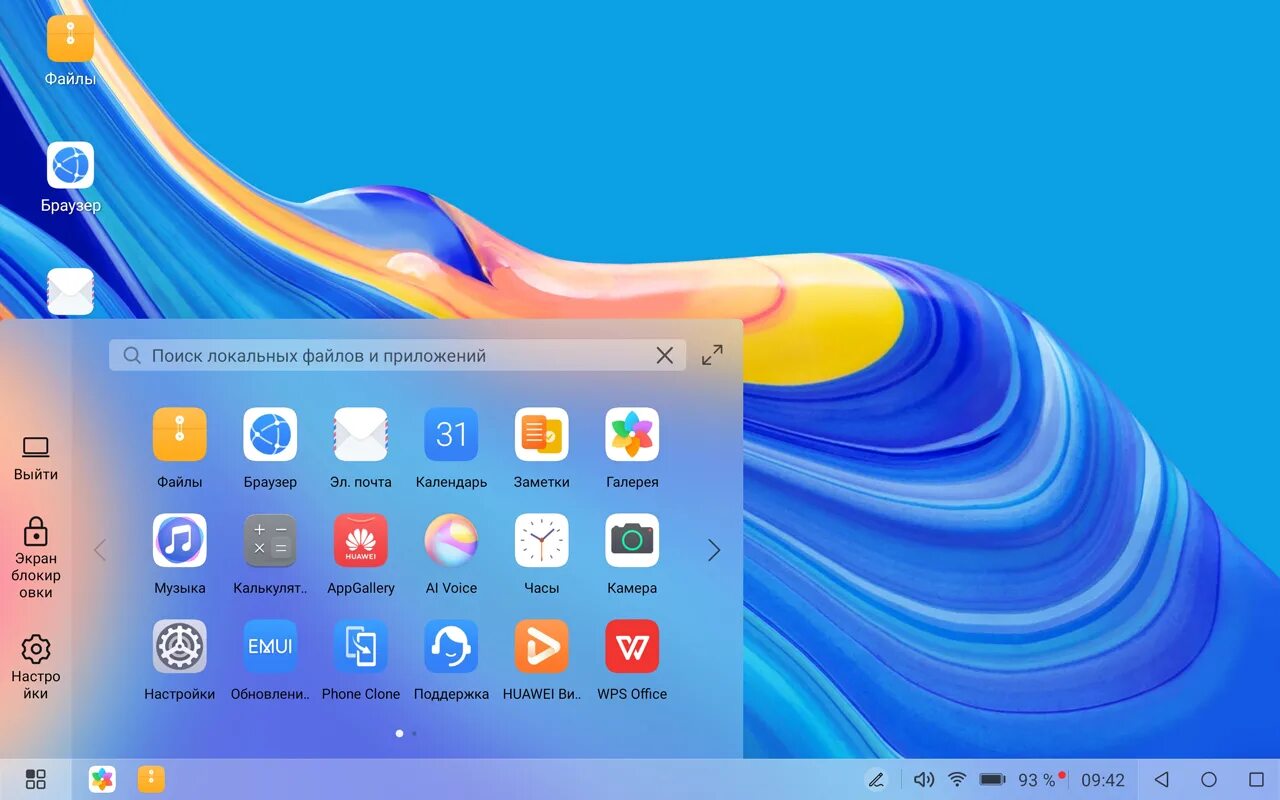
Task: Open the Заметки notes app
Action: coord(541,434)
